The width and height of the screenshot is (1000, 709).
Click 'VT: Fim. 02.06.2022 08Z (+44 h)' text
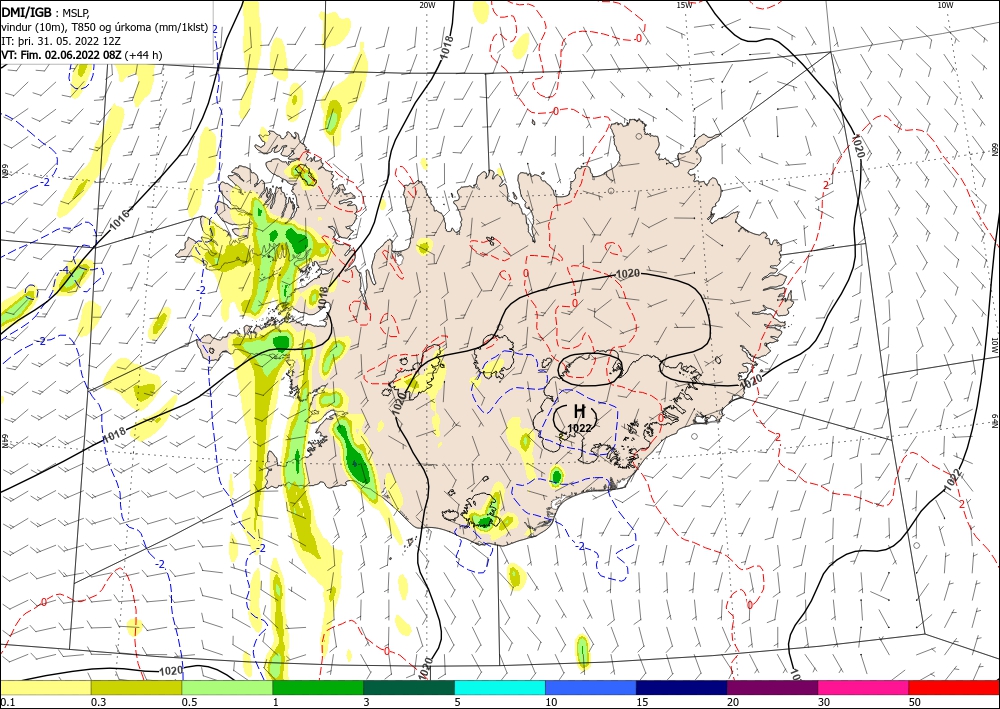(x=82, y=55)
